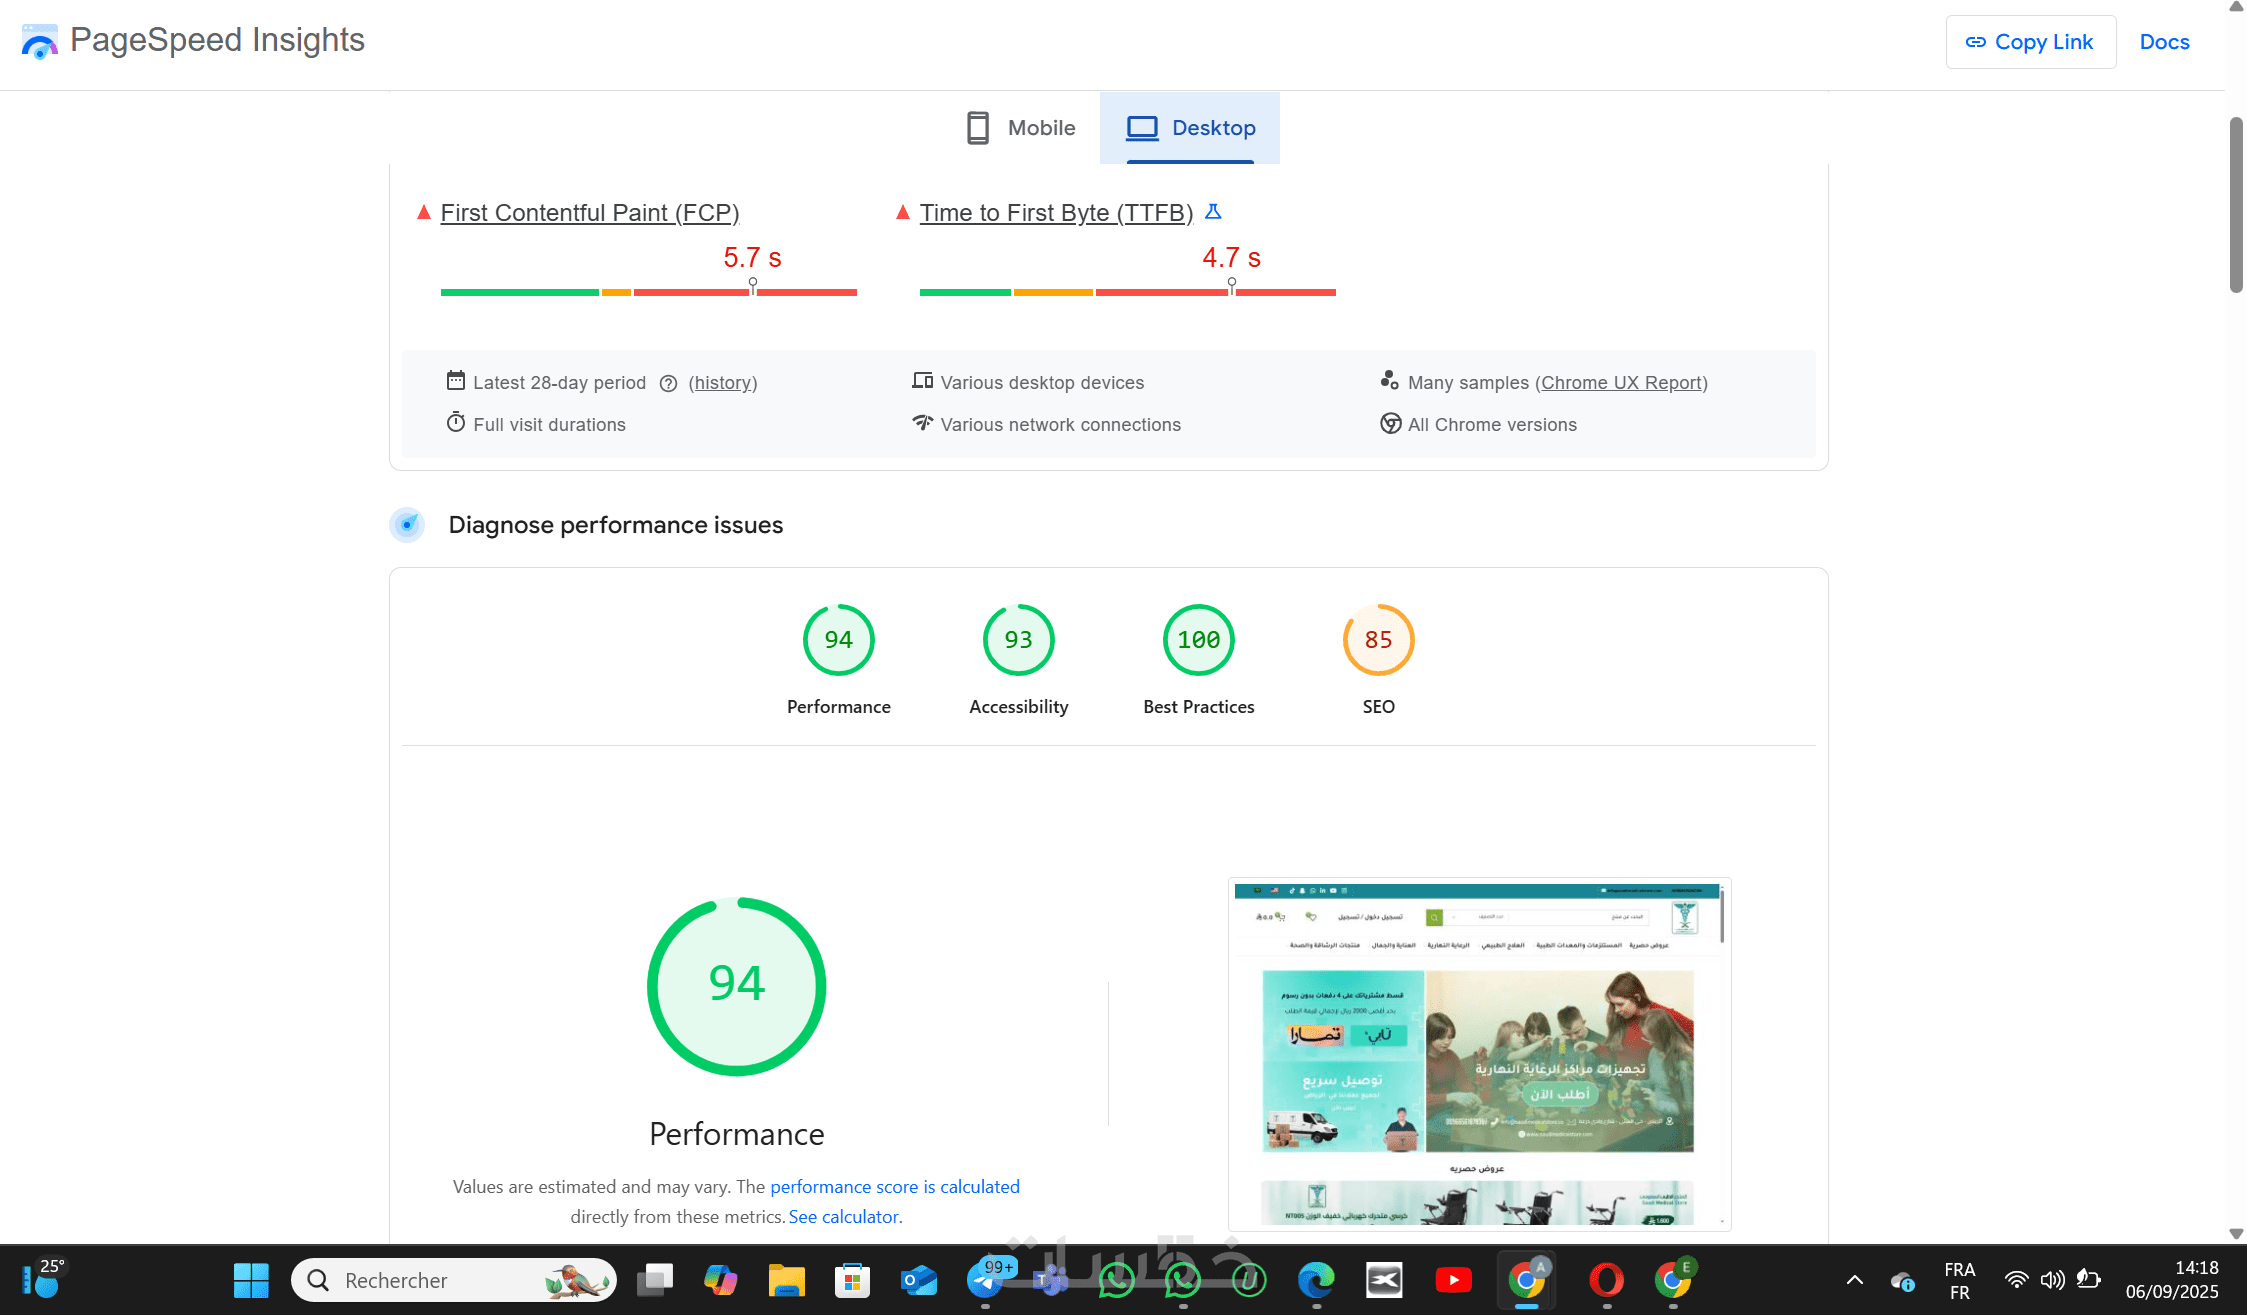Image resolution: width=2247 pixels, height=1315 pixels.
Task: Click the Performance 94 gauge icon
Action: 838,640
